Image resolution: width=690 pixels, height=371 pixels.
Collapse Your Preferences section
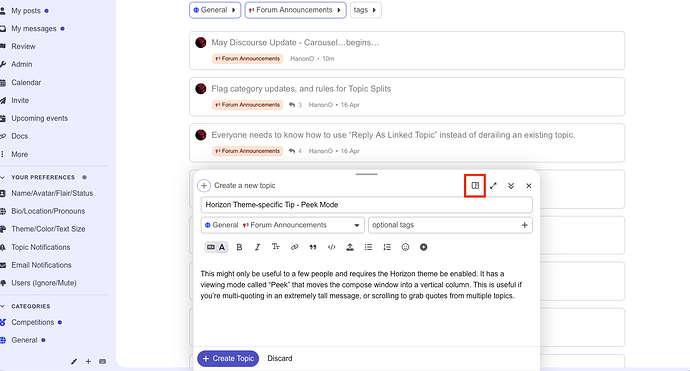[x=43, y=177]
